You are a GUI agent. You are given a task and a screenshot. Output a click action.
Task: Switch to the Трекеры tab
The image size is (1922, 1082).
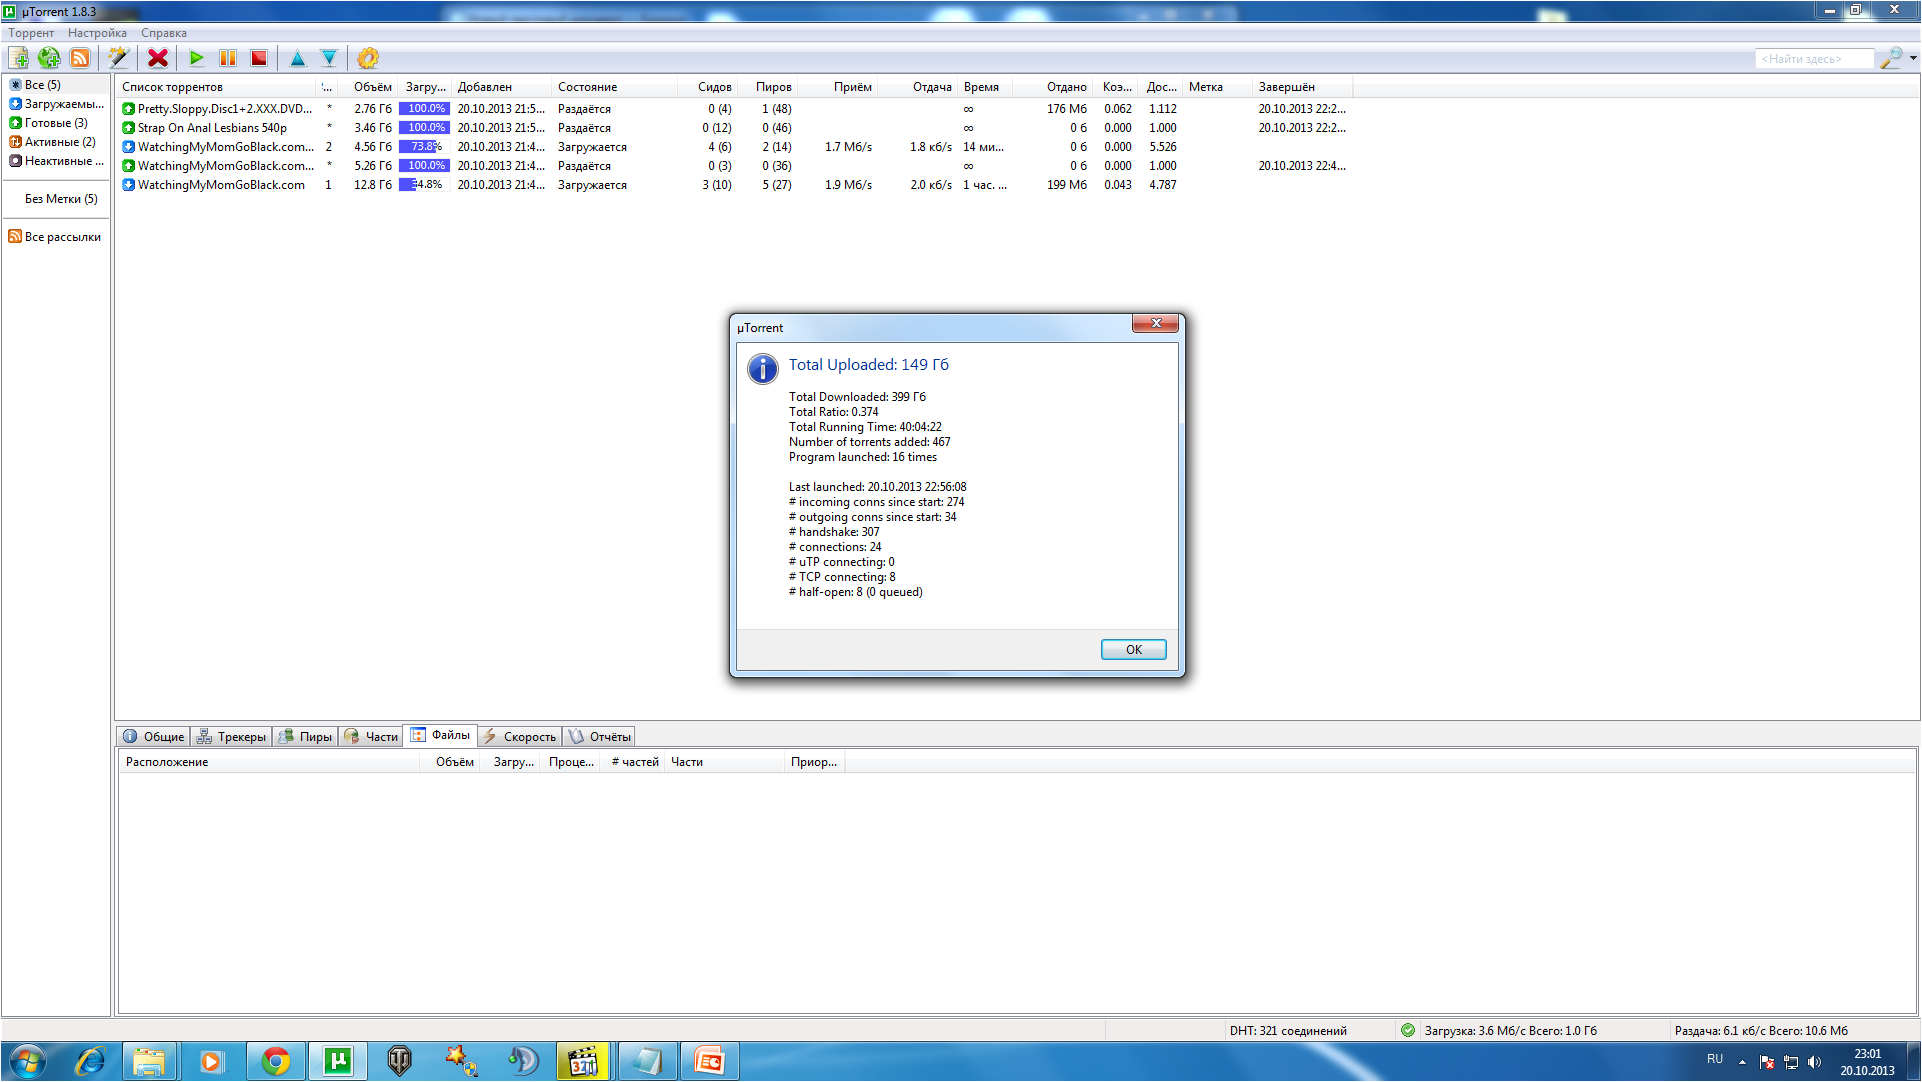point(232,737)
